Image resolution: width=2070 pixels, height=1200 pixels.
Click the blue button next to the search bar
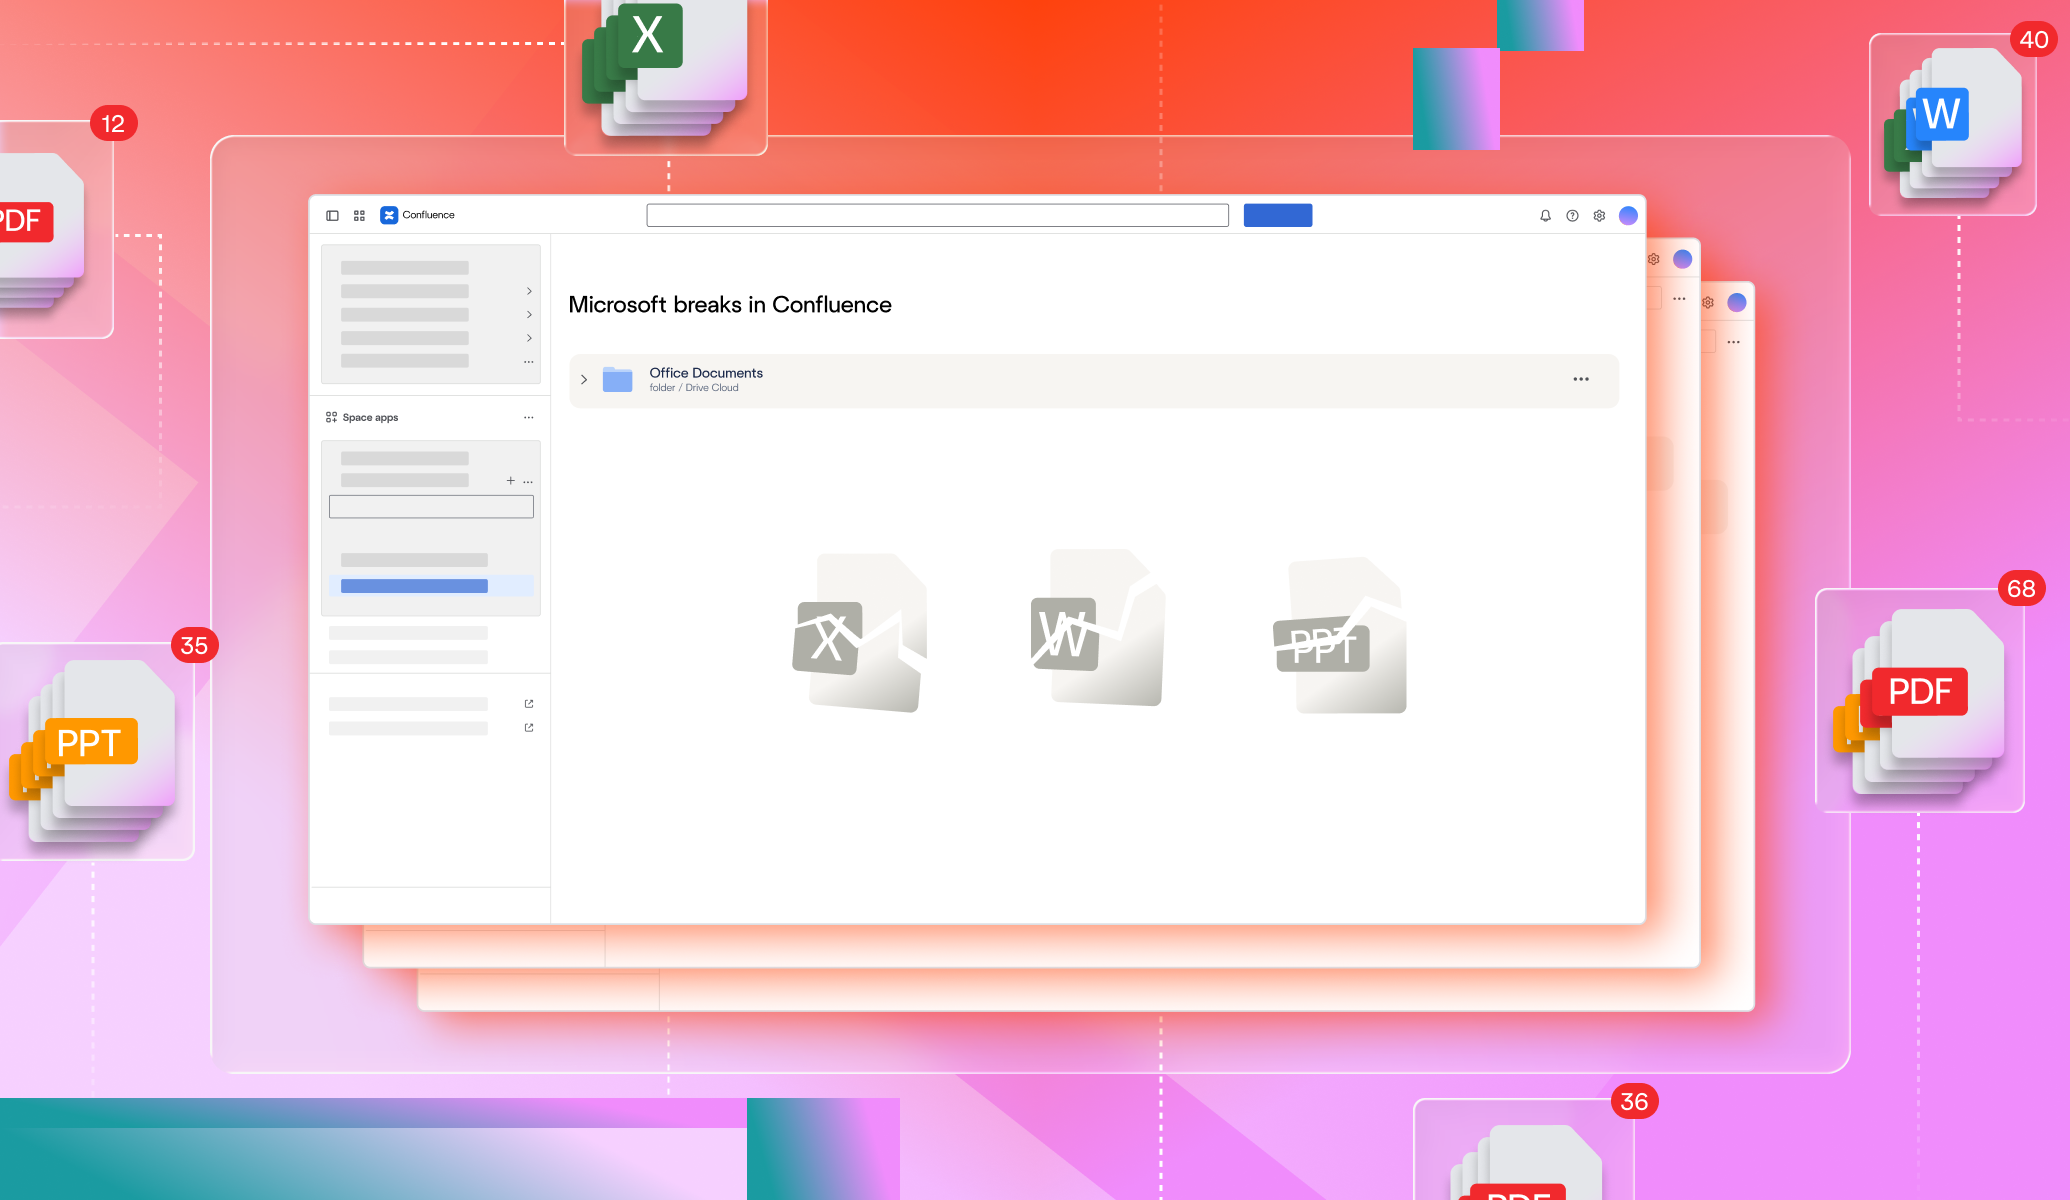coord(1277,215)
